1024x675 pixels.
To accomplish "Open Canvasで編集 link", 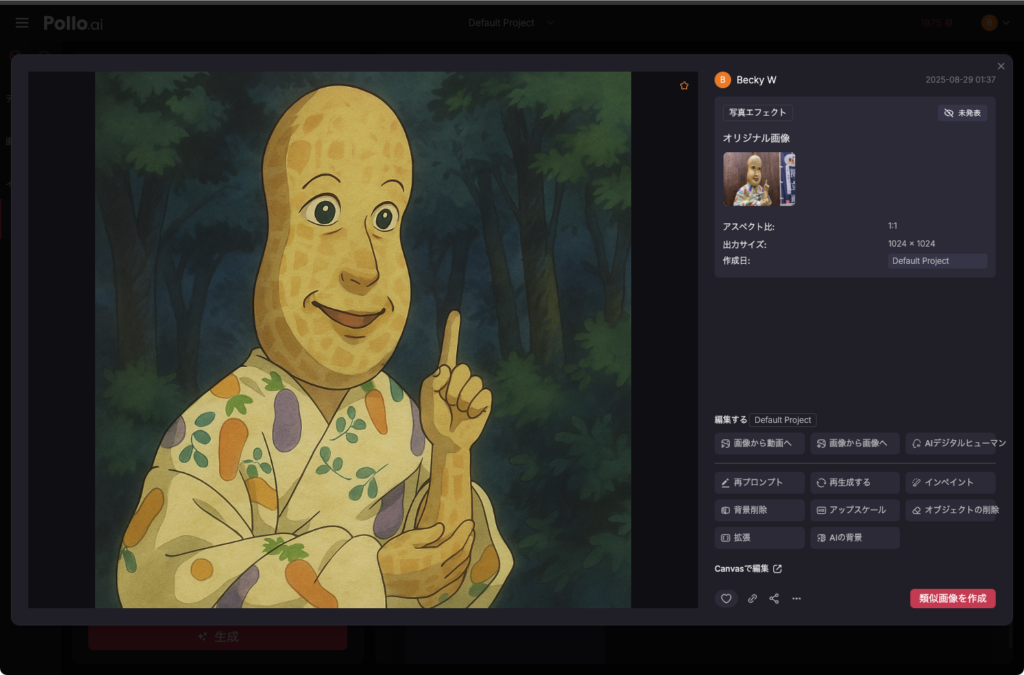I will pyautogui.click(x=748, y=569).
